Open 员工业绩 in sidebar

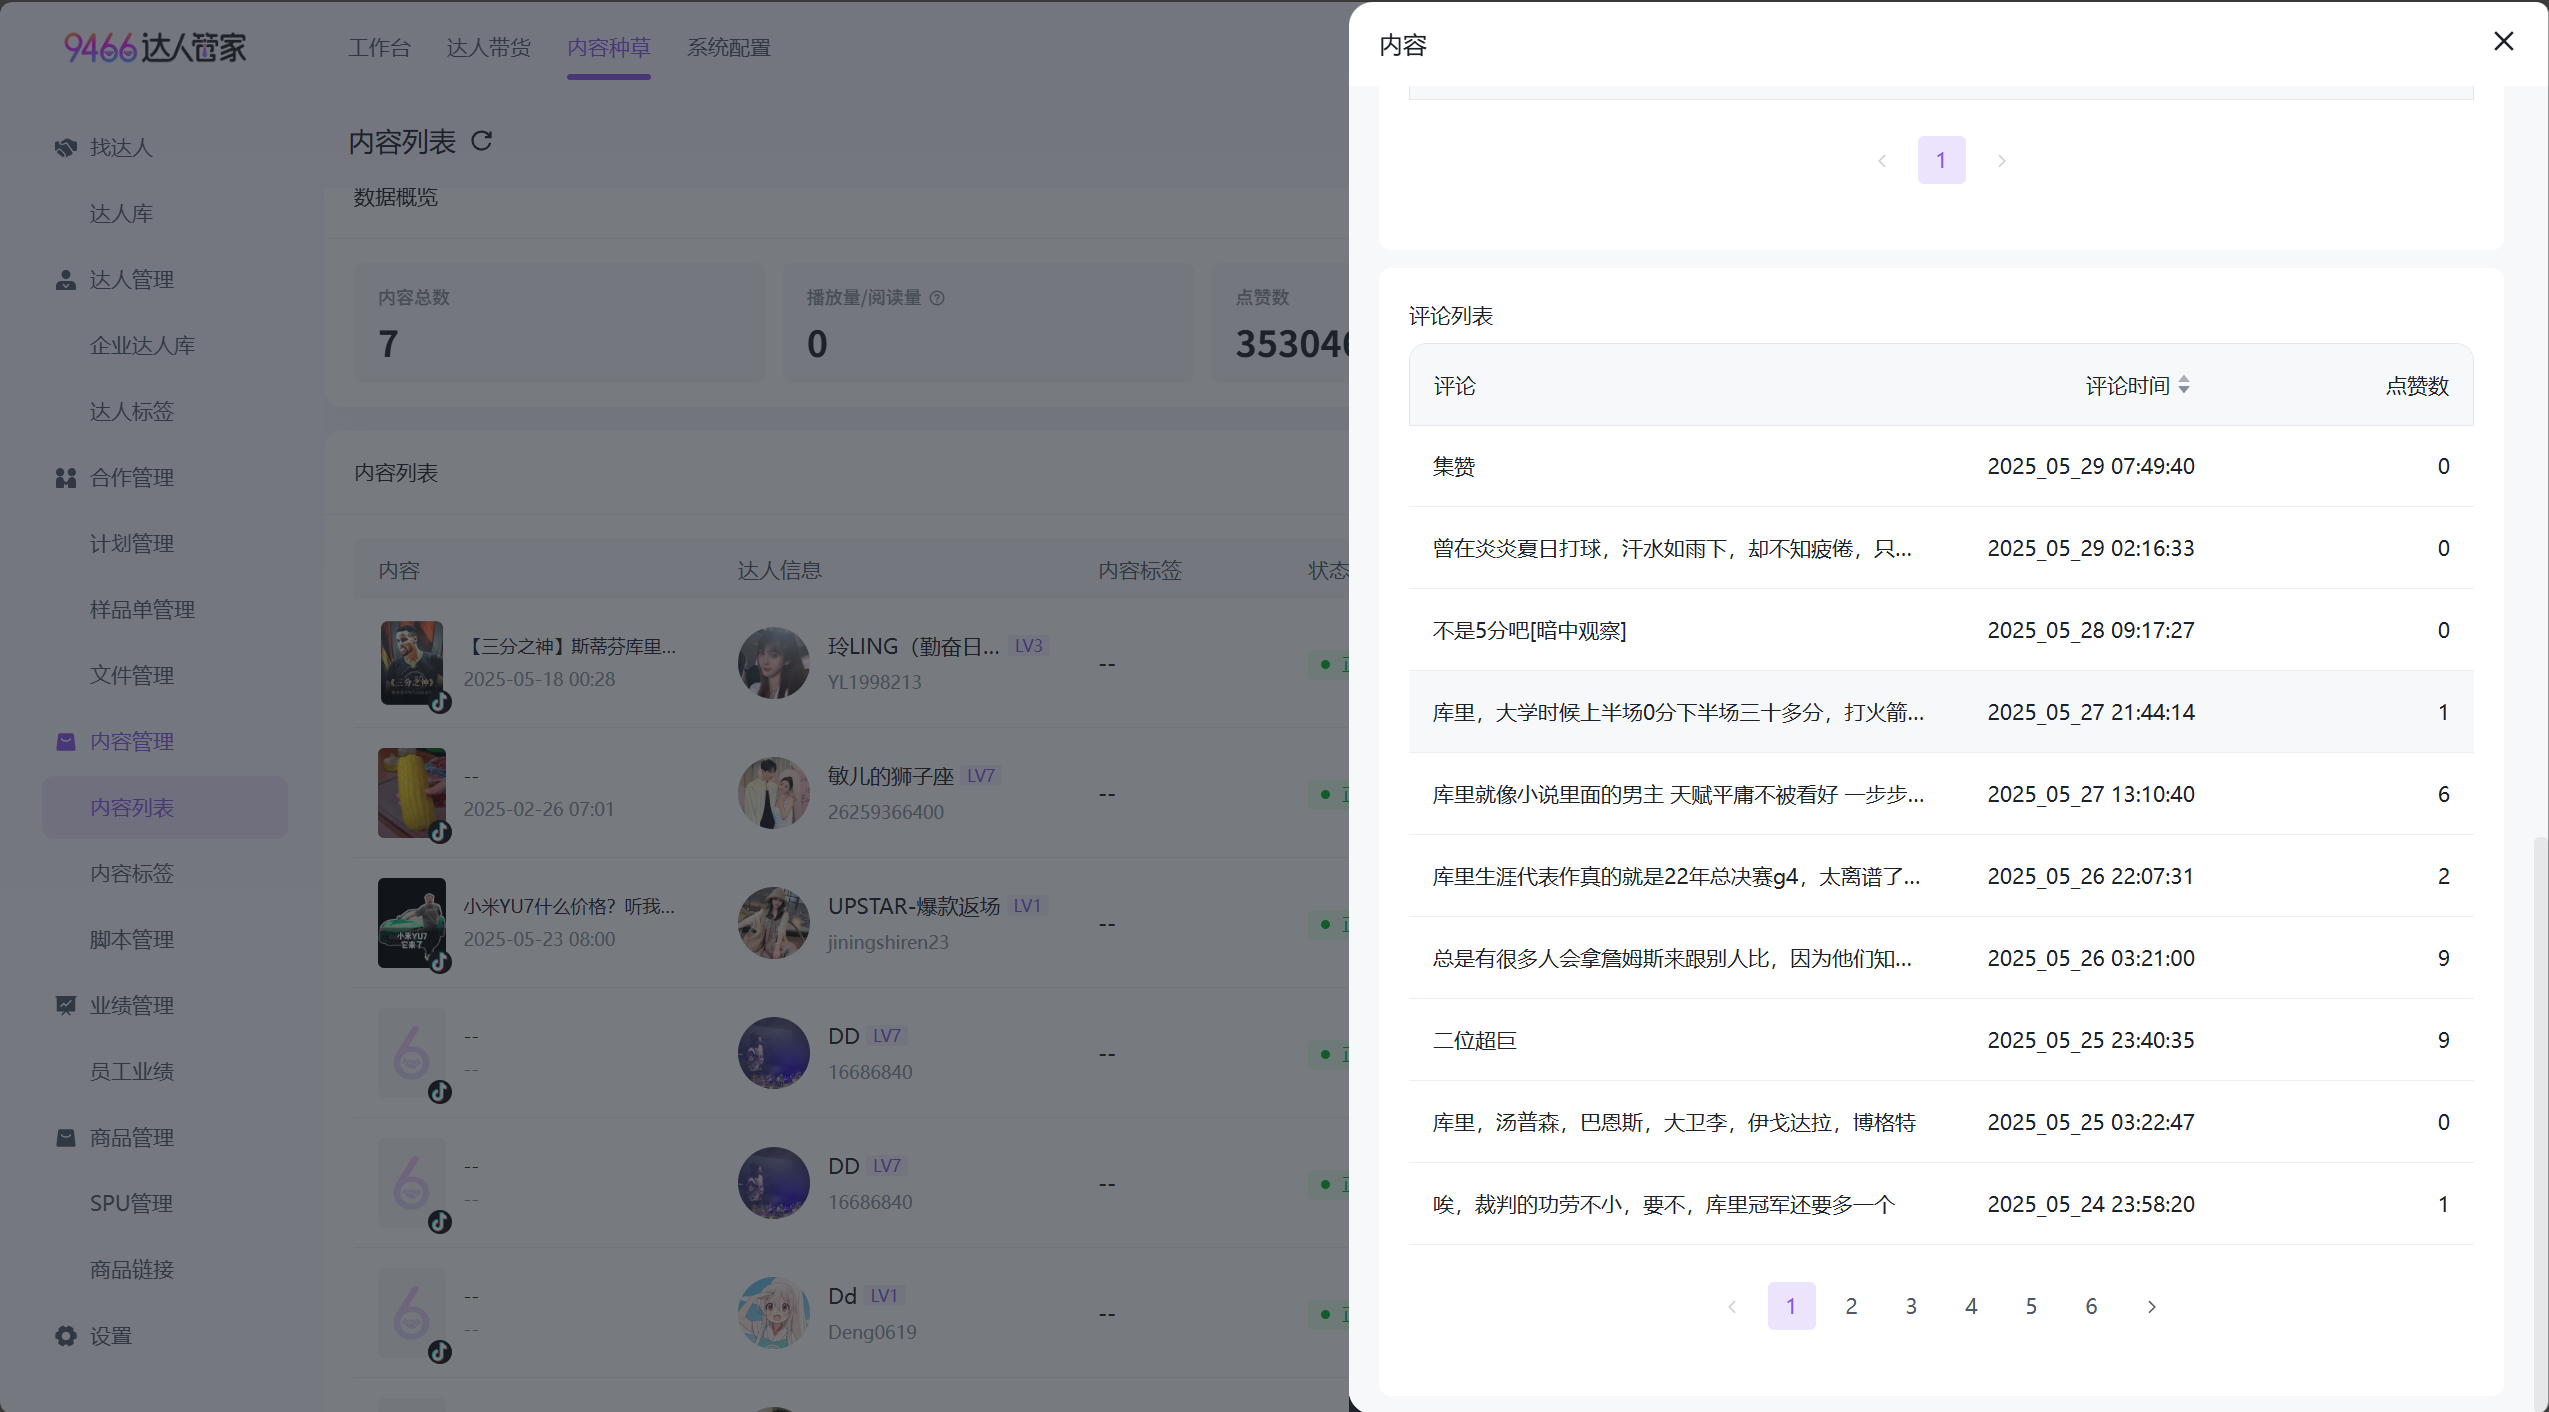(132, 1072)
